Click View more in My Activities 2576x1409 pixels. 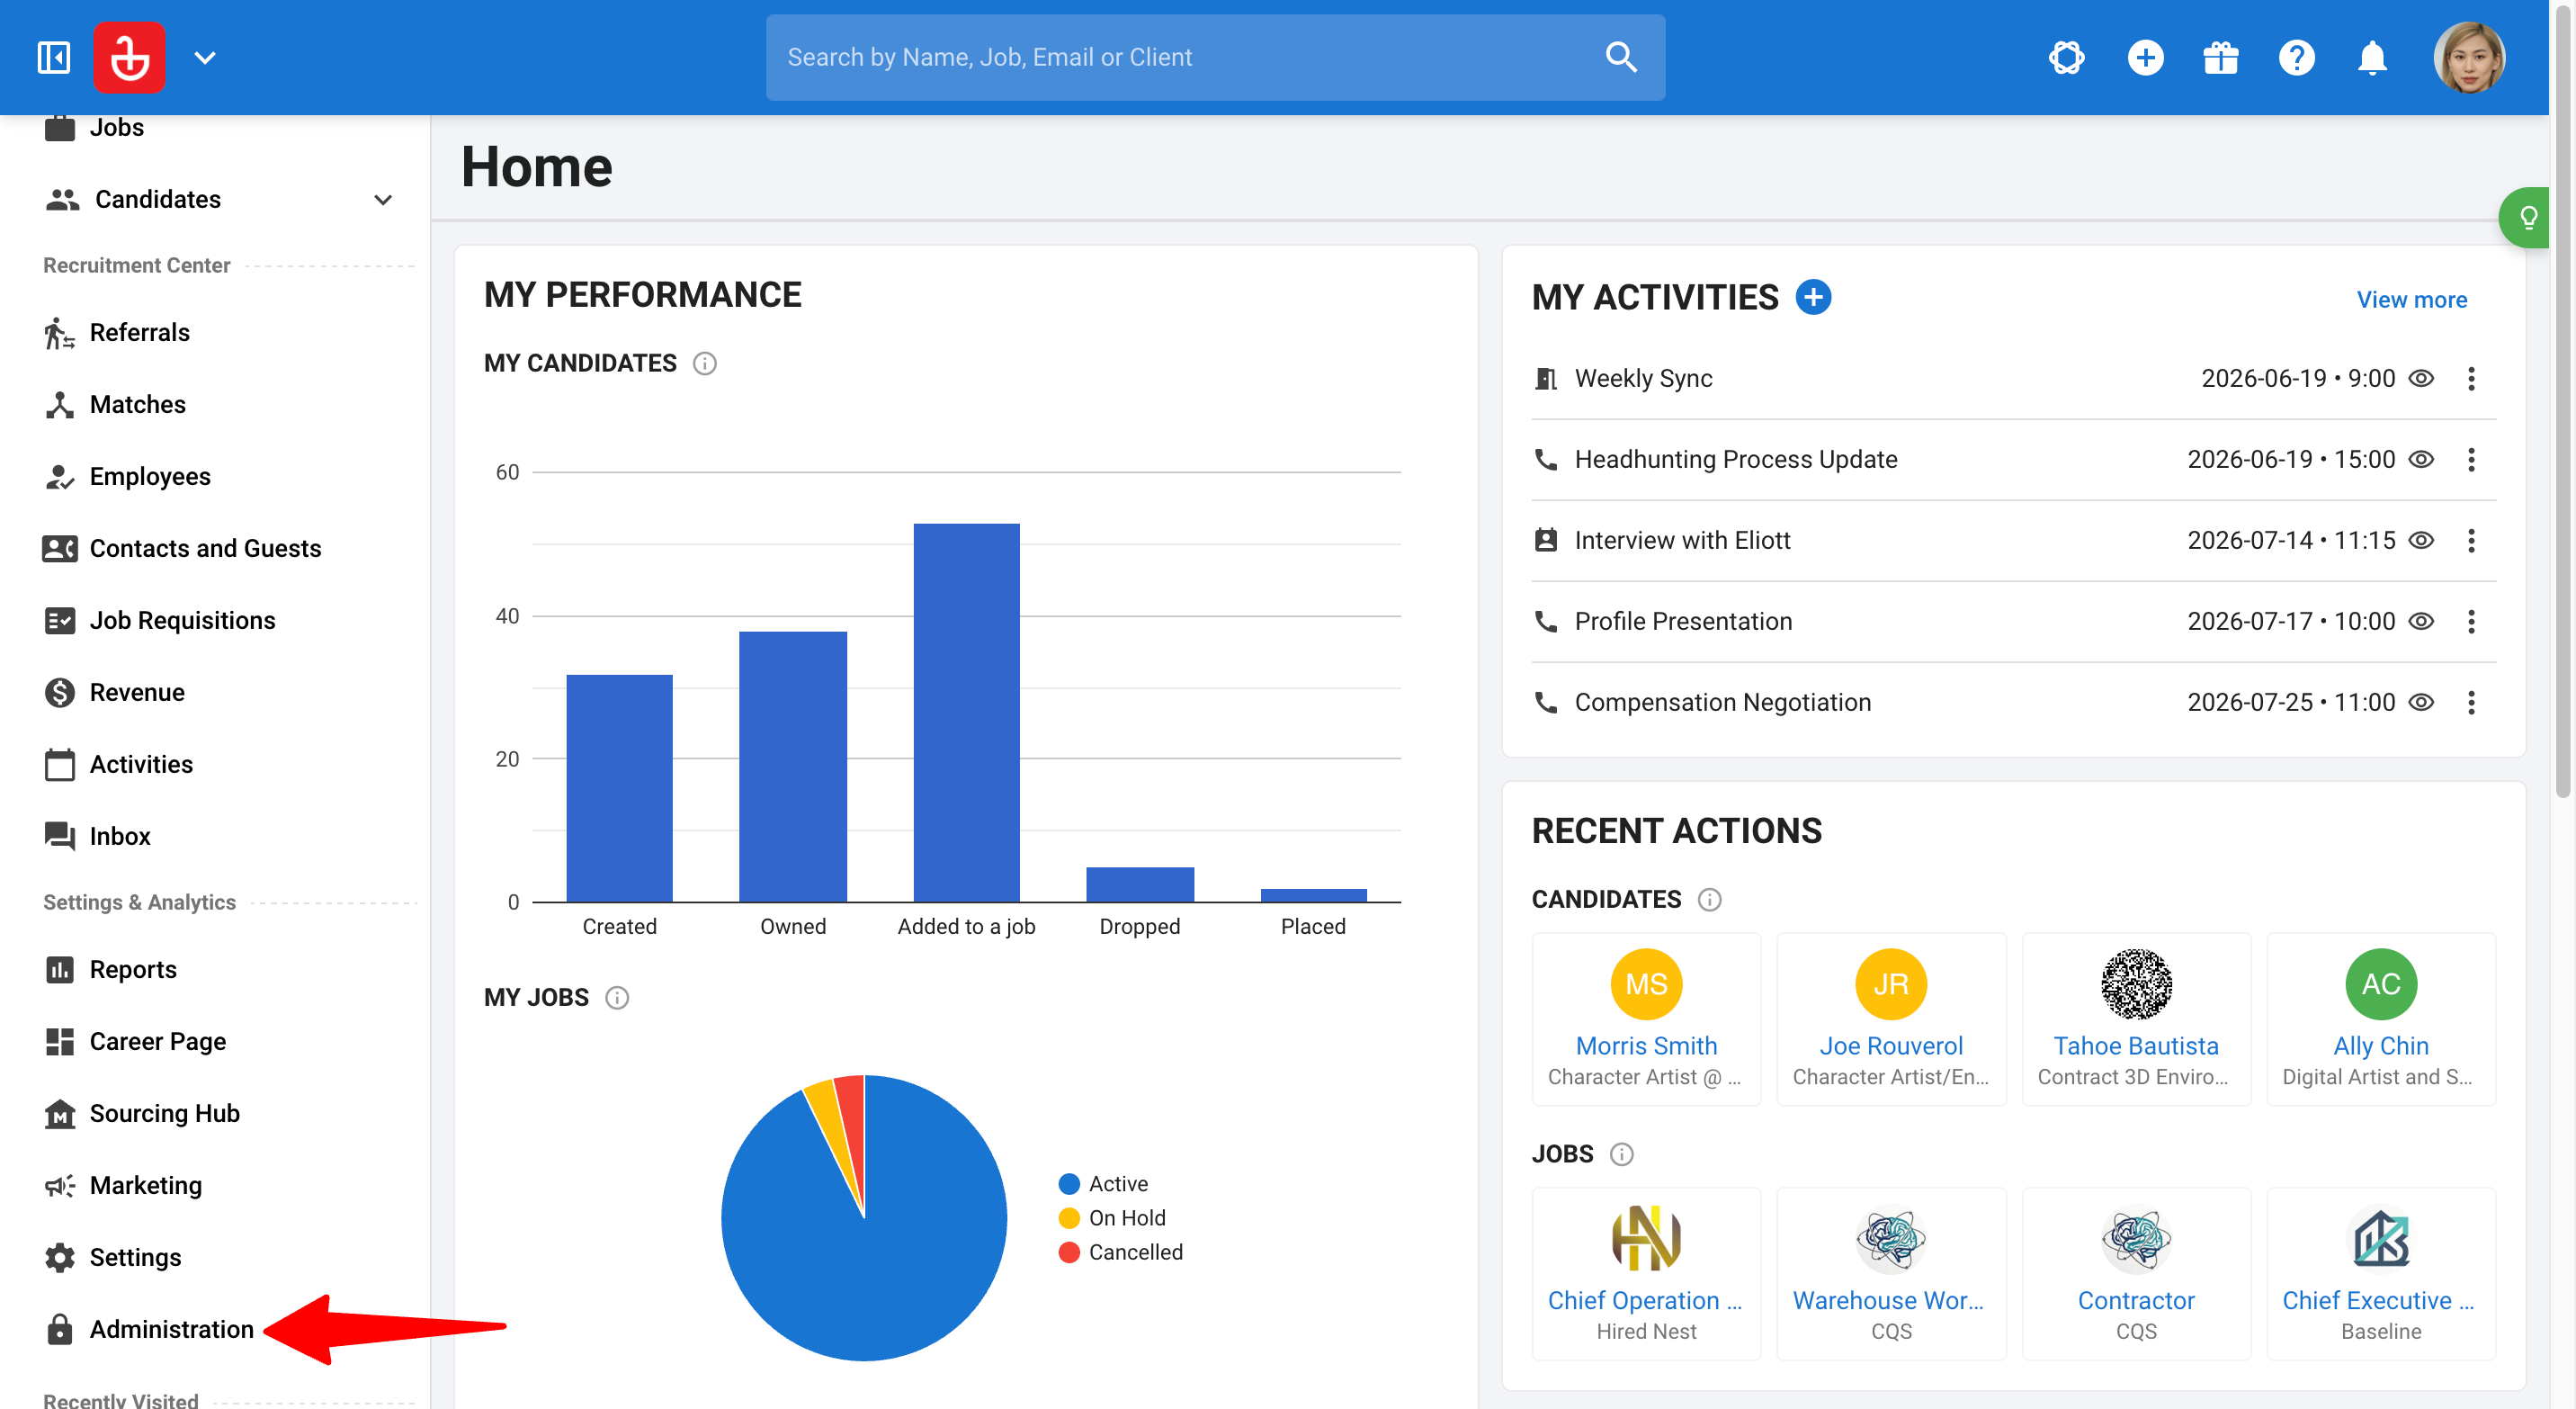(2411, 299)
